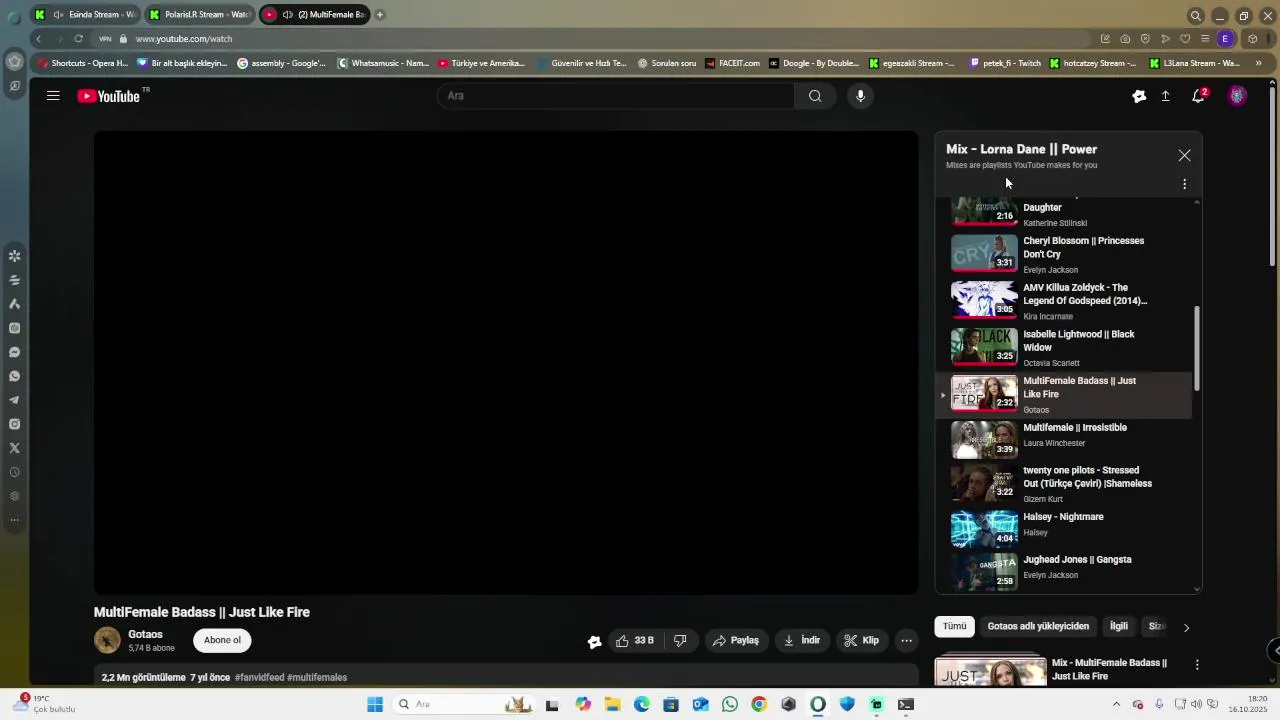1280x720 pixels.
Task: Start voice search with the microphone
Action: point(860,96)
